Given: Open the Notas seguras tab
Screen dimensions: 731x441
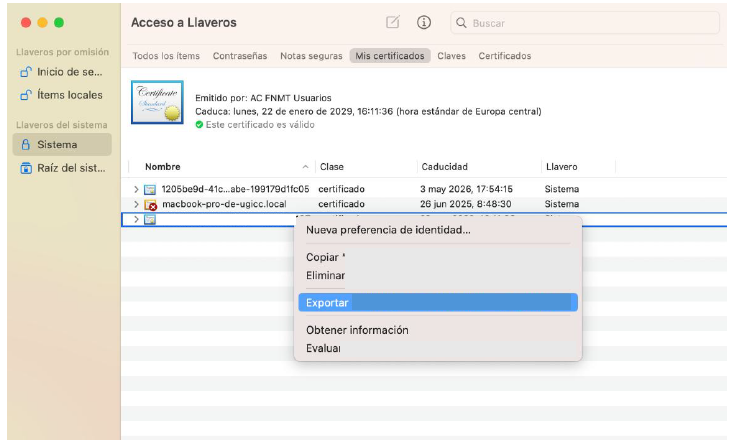Looking at the screenshot, I should pyautogui.click(x=311, y=56).
